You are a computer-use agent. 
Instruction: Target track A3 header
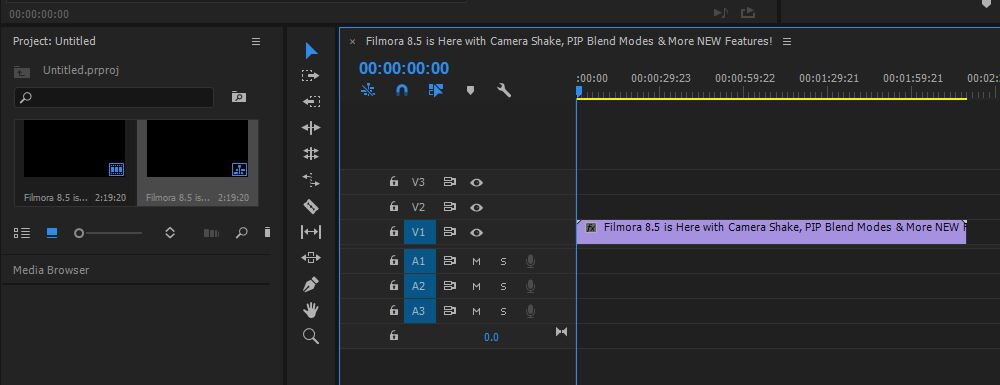(x=420, y=311)
